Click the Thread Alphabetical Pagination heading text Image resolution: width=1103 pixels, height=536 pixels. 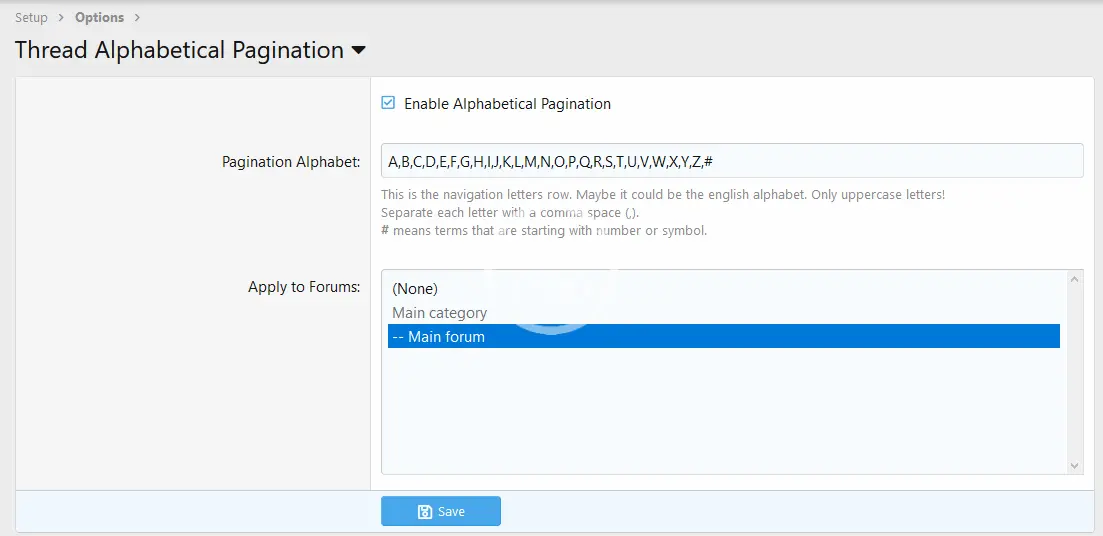point(179,51)
